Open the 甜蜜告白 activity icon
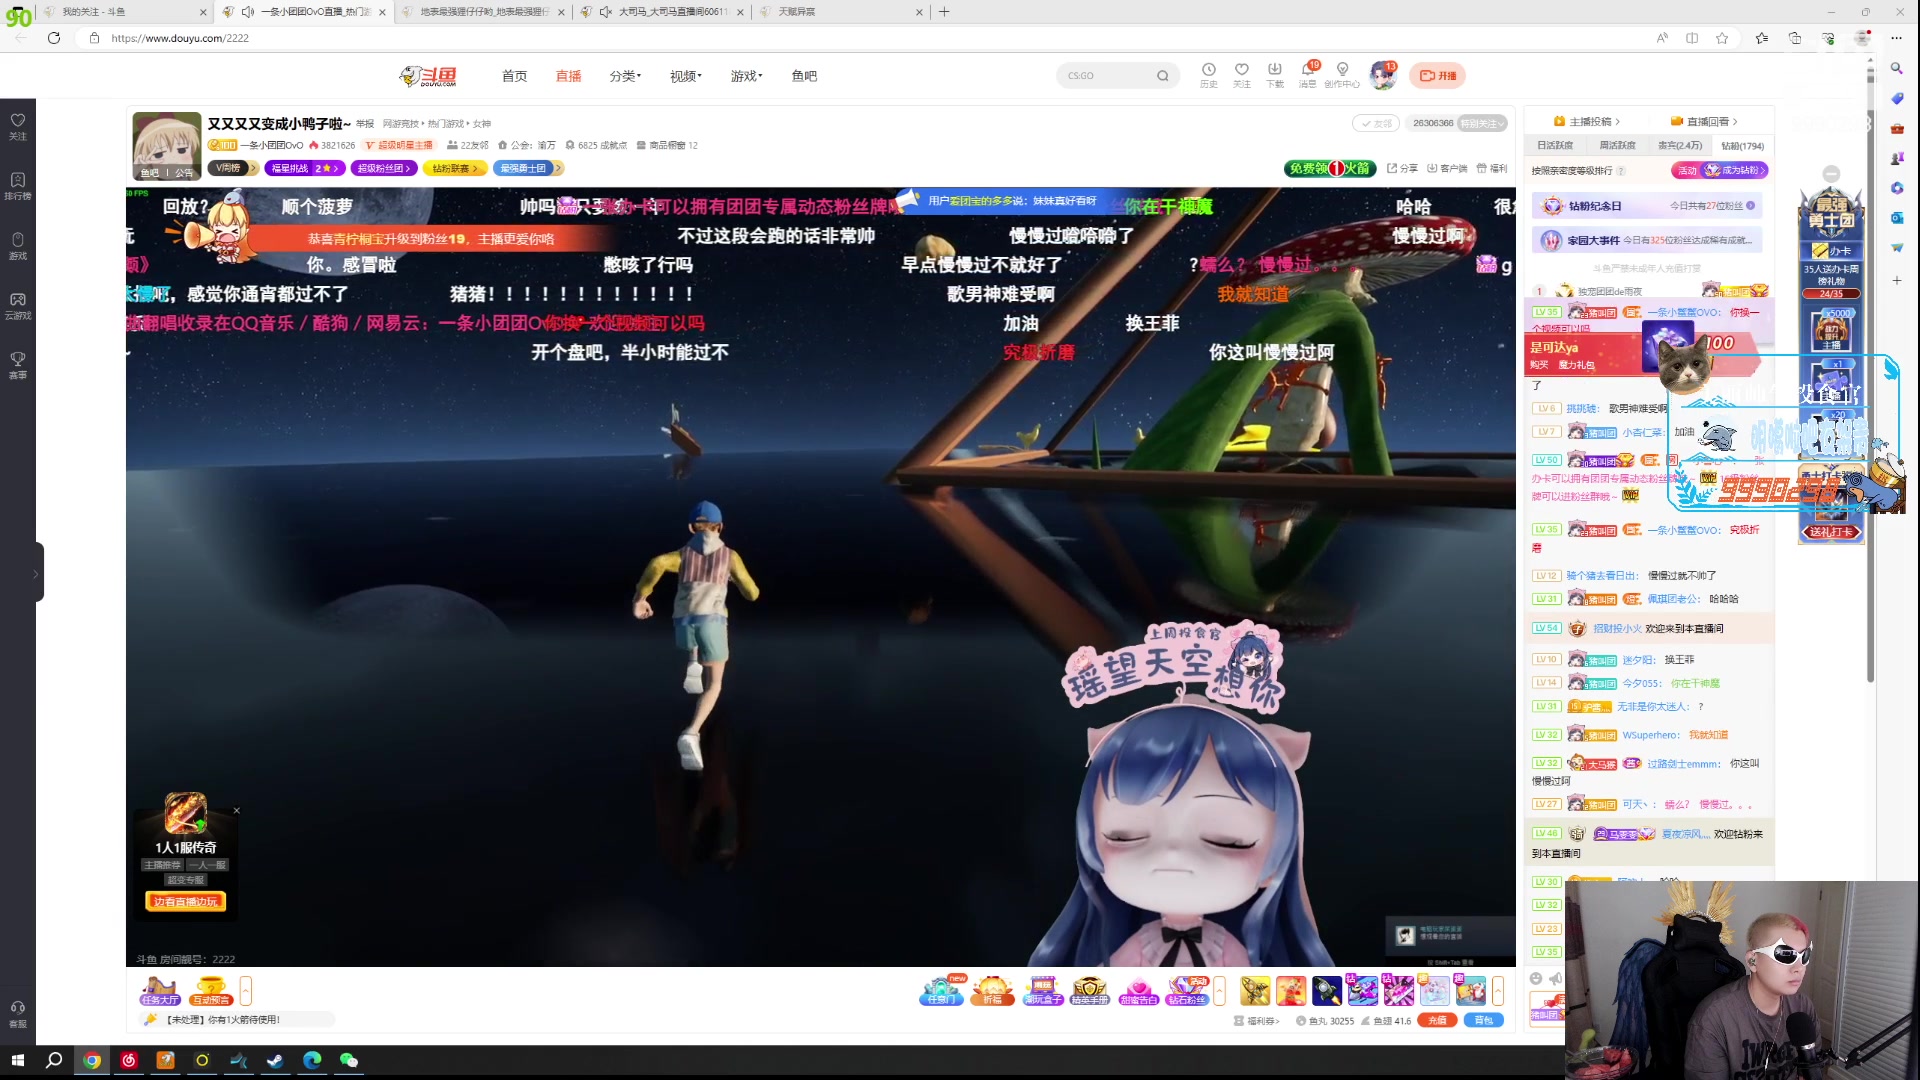The image size is (1920, 1080). 1139,990
